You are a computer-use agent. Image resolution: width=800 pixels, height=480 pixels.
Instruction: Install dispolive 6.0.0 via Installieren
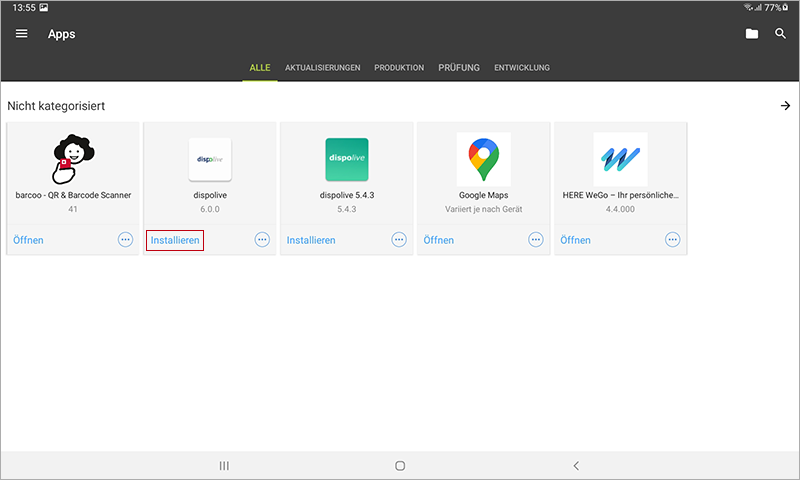pyautogui.click(x=175, y=240)
